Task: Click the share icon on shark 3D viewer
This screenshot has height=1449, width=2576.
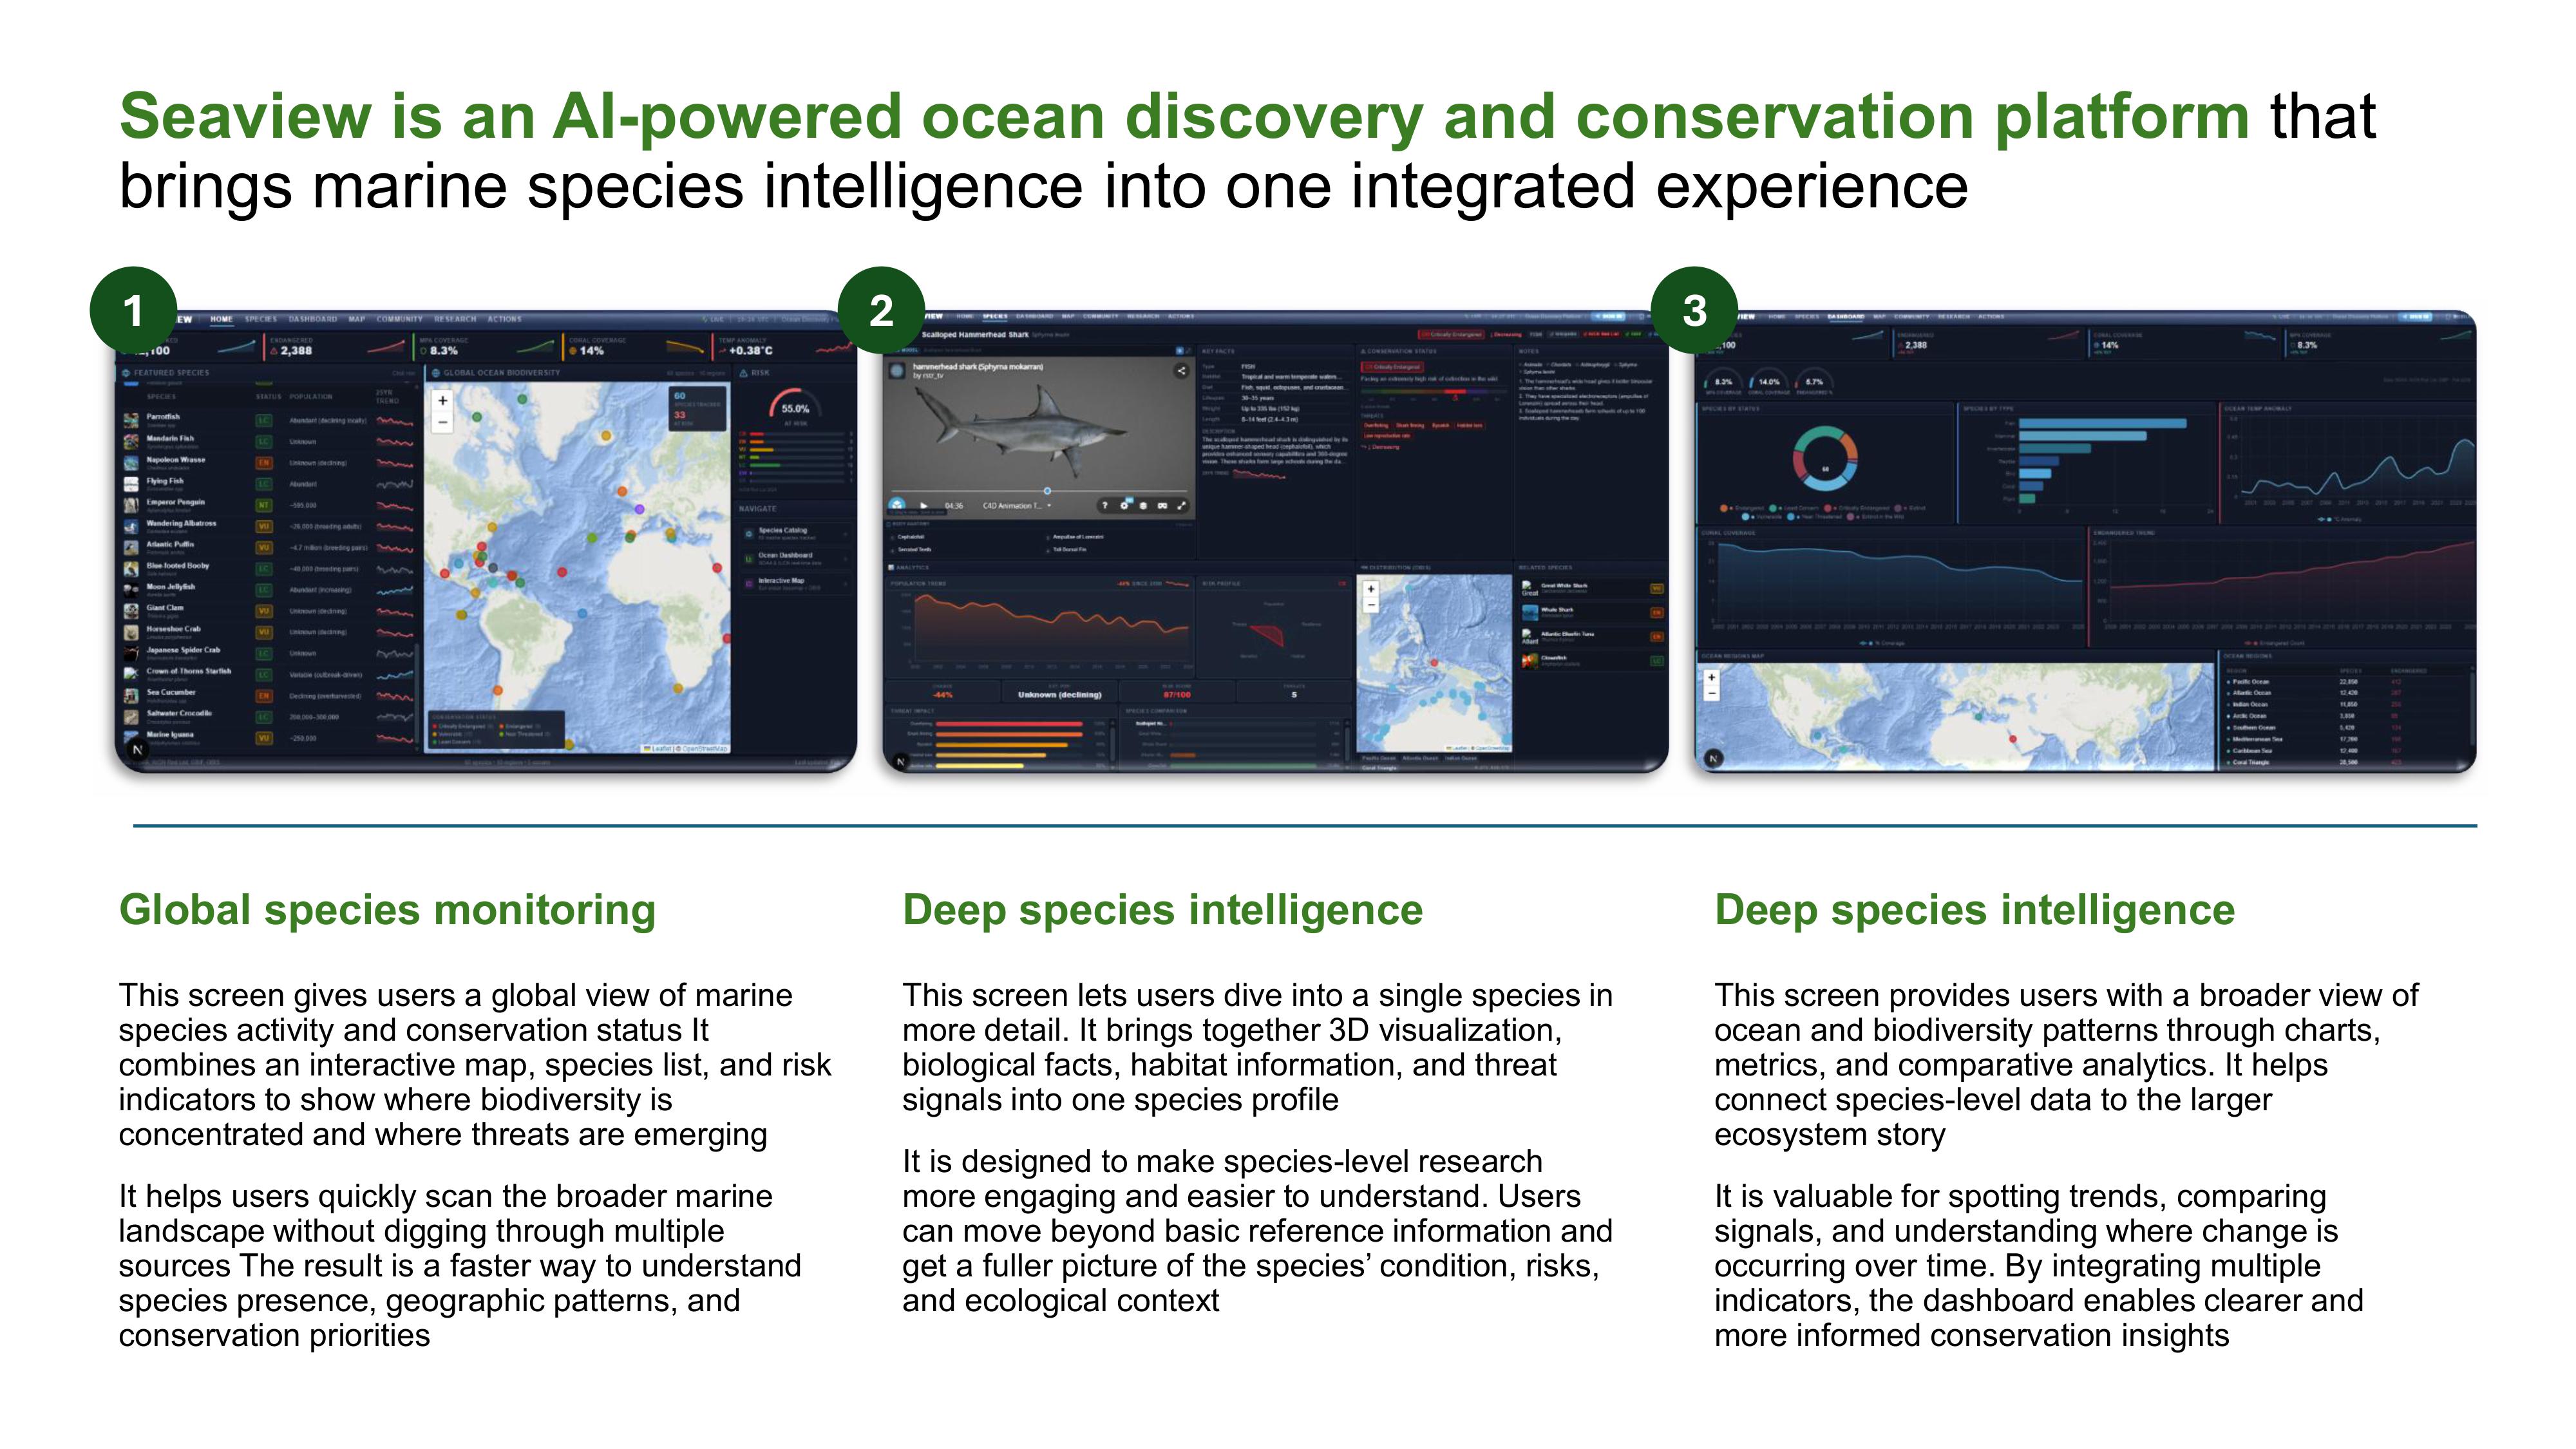Action: click(1181, 371)
